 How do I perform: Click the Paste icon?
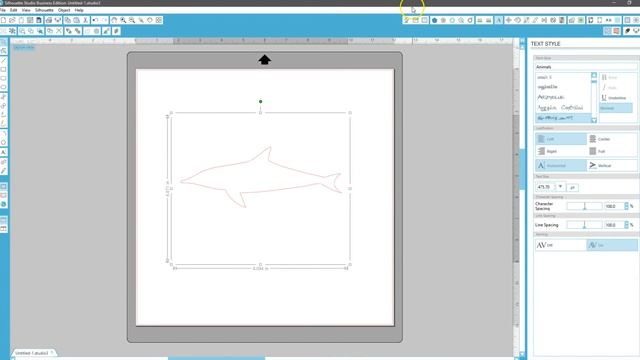coord(76,20)
